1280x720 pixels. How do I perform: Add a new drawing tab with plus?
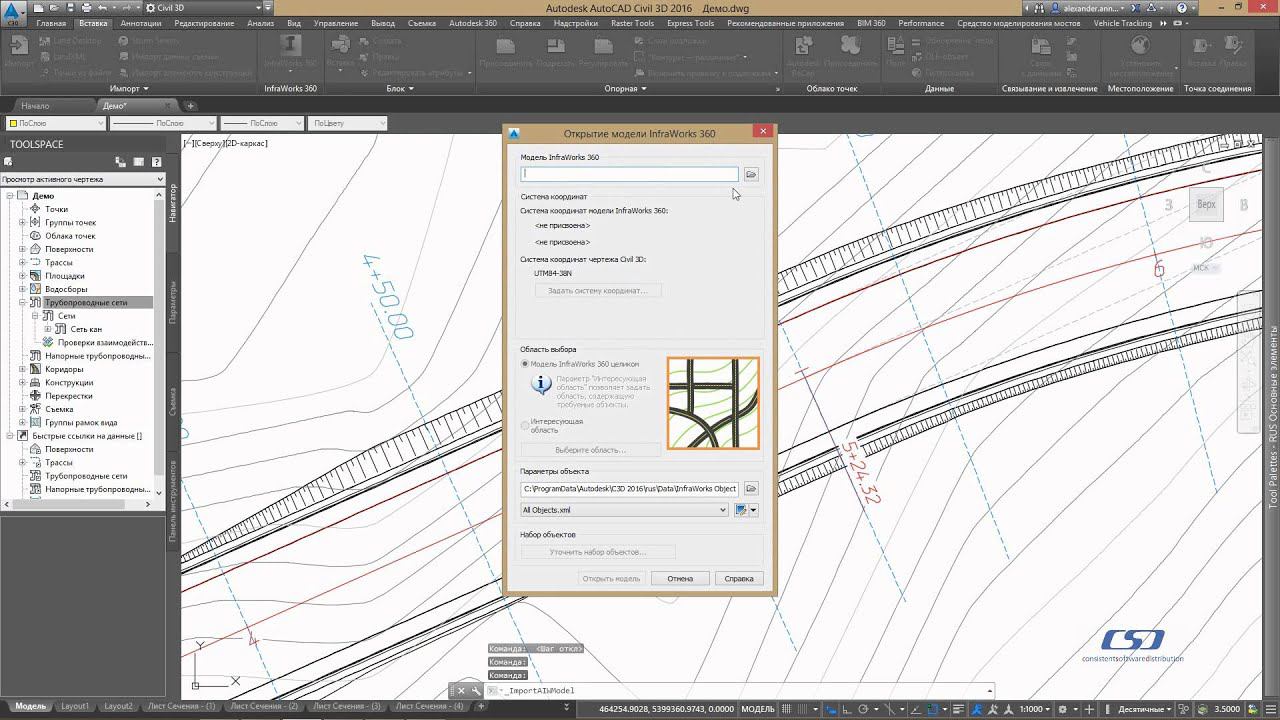(190, 106)
